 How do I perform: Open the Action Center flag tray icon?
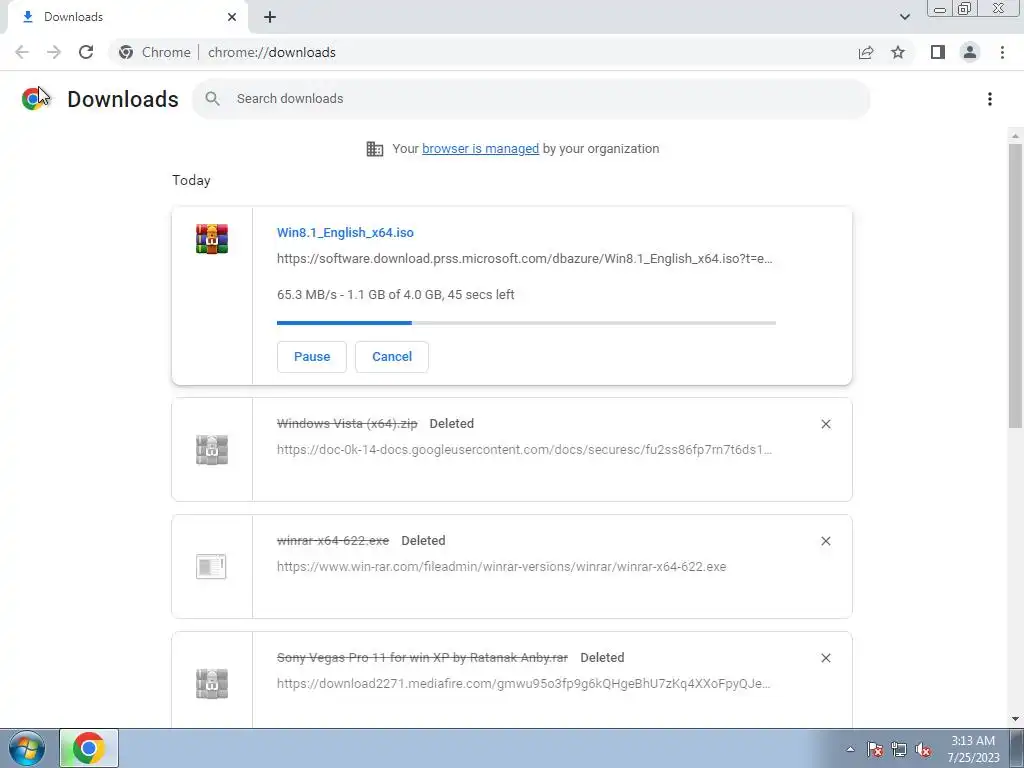(x=875, y=749)
